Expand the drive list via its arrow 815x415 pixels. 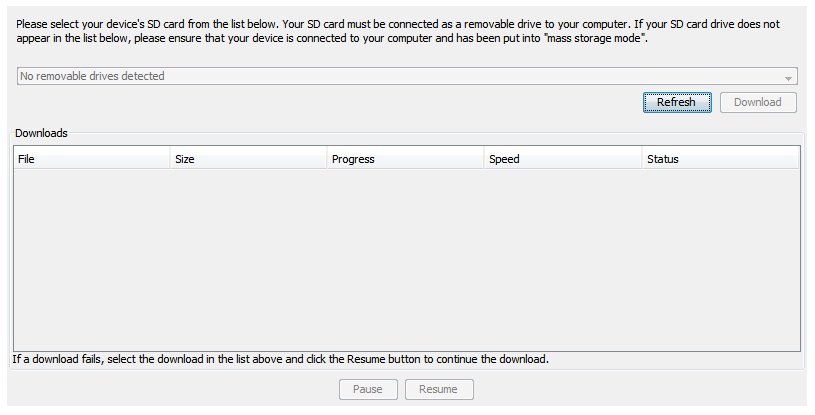(788, 78)
